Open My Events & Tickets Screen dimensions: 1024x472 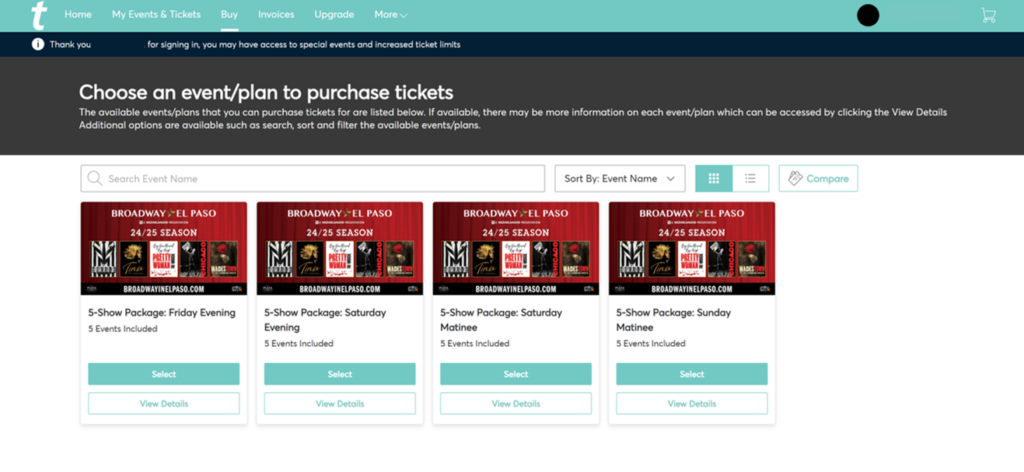click(156, 15)
